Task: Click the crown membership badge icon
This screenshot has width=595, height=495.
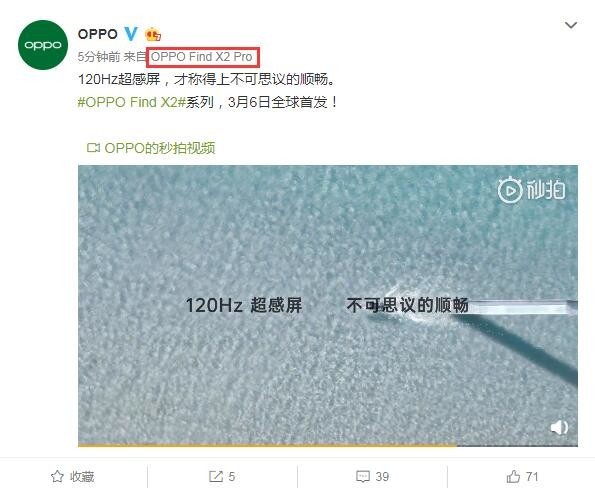Action: tap(153, 35)
